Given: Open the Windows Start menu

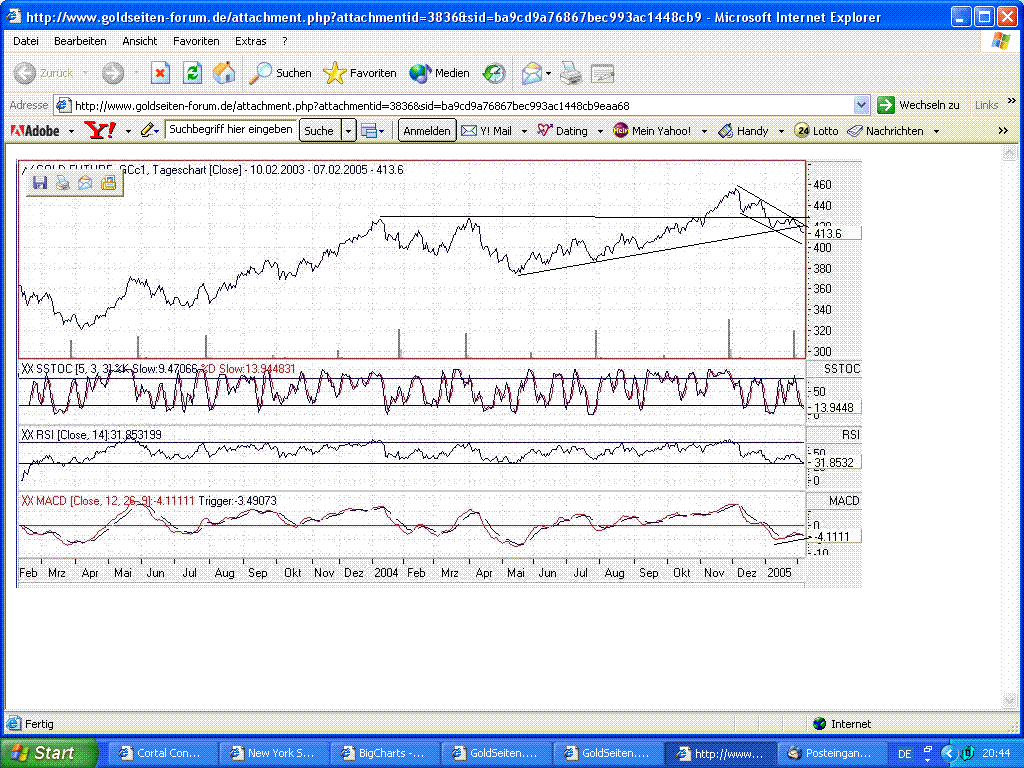Looking at the screenshot, I should (x=48, y=753).
